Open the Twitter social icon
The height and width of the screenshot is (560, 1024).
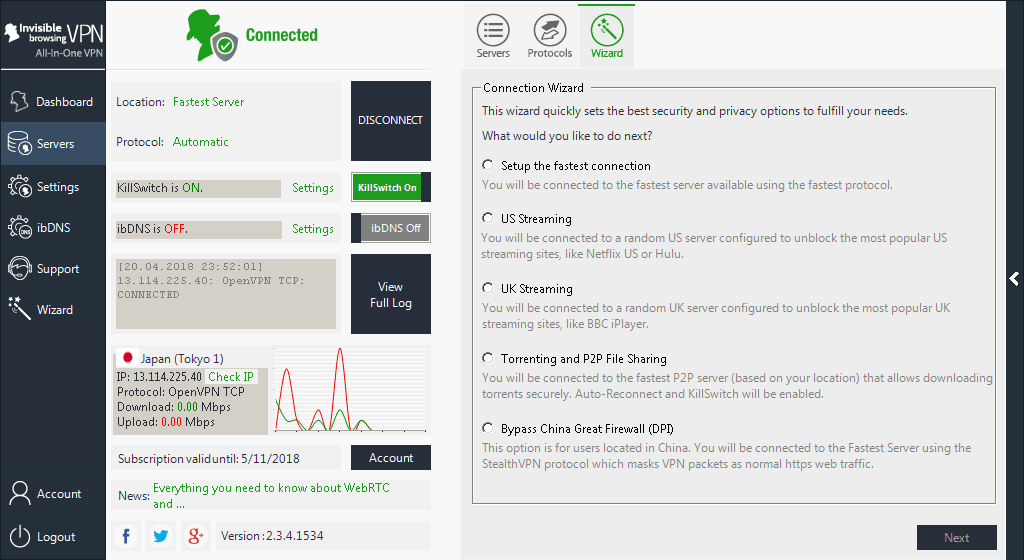point(161,536)
